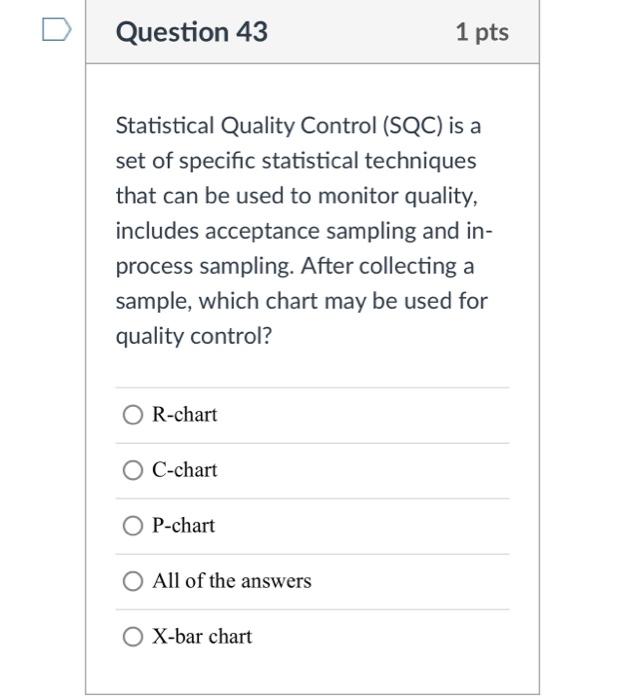Click the 'All of the answers' label text
Screen dimensions: 626x700
coord(232,581)
